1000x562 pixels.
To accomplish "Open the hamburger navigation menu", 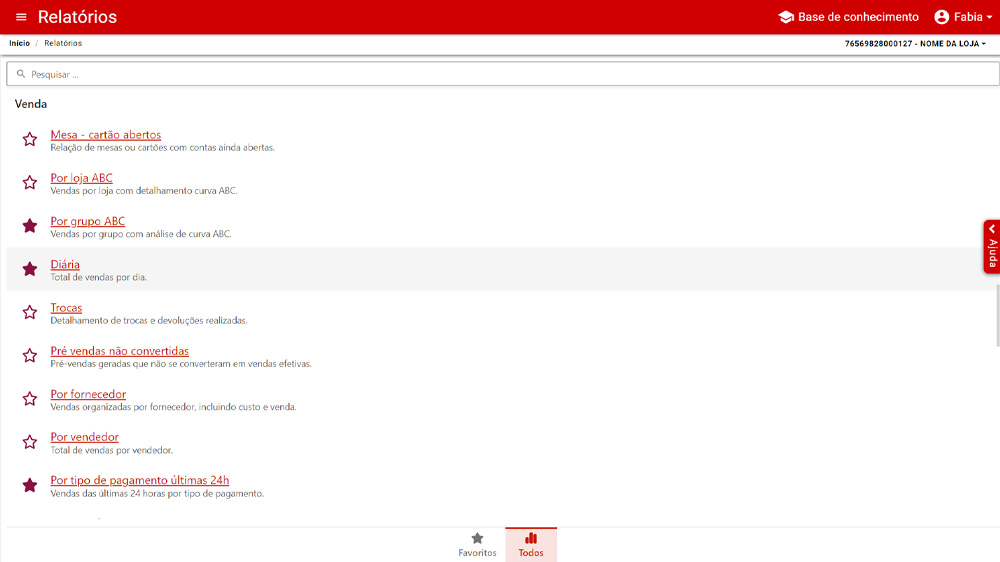I will 21,17.
